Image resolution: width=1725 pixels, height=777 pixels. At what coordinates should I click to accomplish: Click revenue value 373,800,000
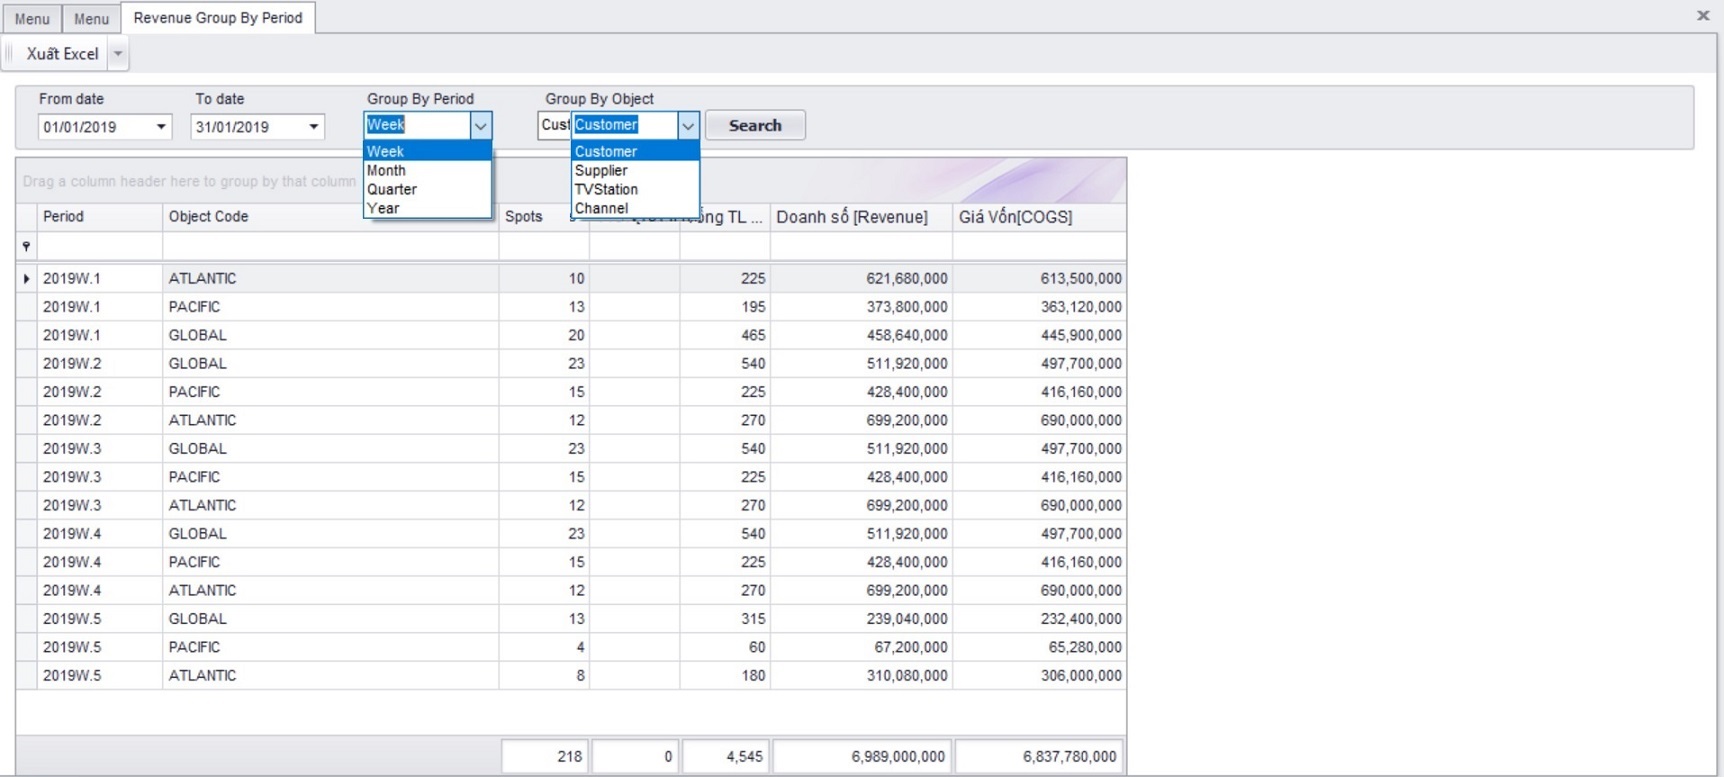(x=906, y=307)
